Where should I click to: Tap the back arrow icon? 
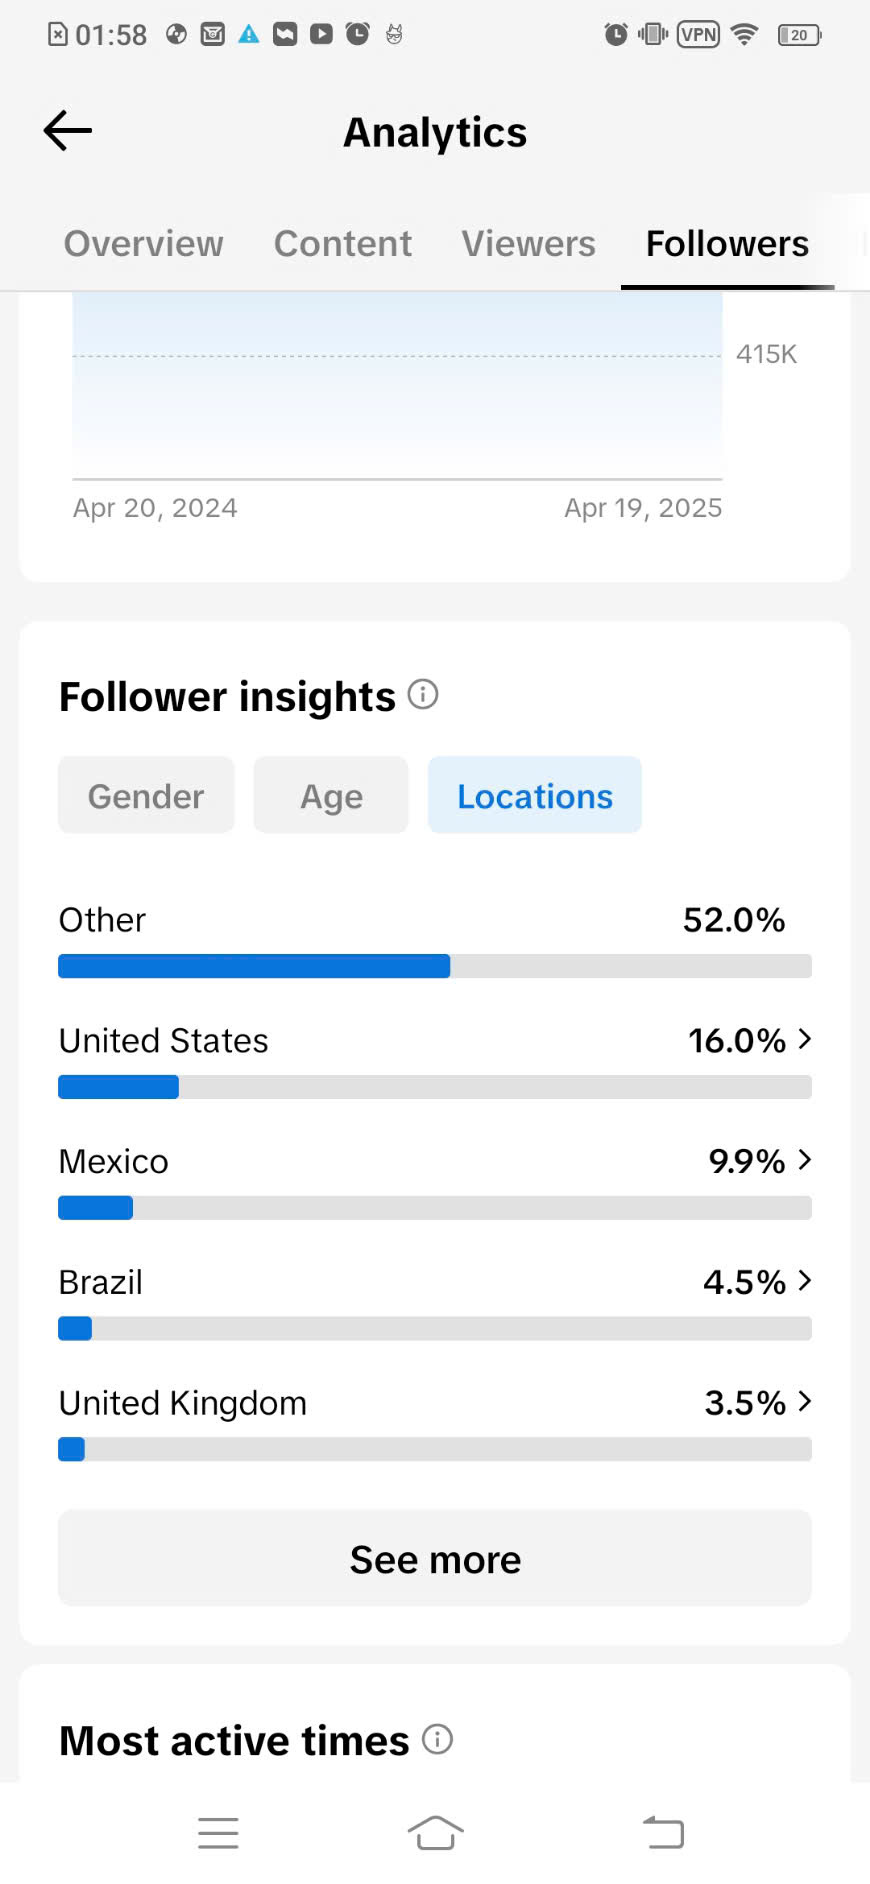pyautogui.click(x=68, y=131)
